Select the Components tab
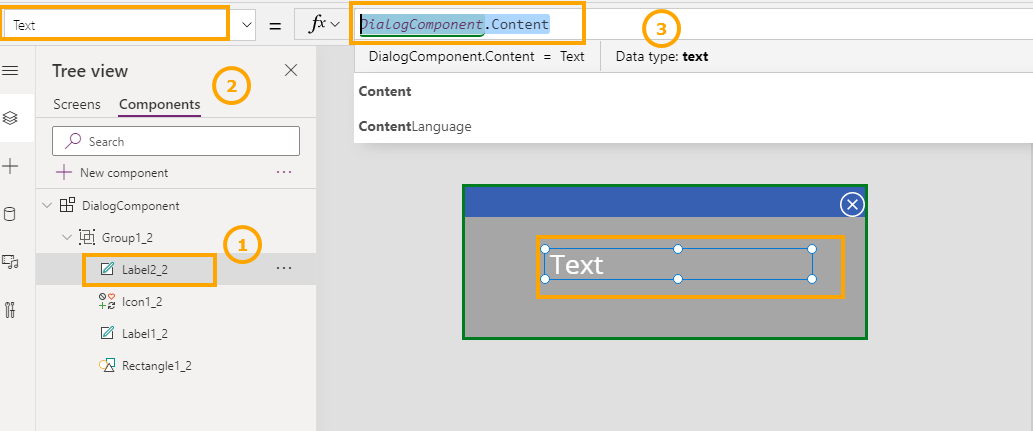Image resolution: width=1033 pixels, height=431 pixels. pyautogui.click(x=159, y=104)
